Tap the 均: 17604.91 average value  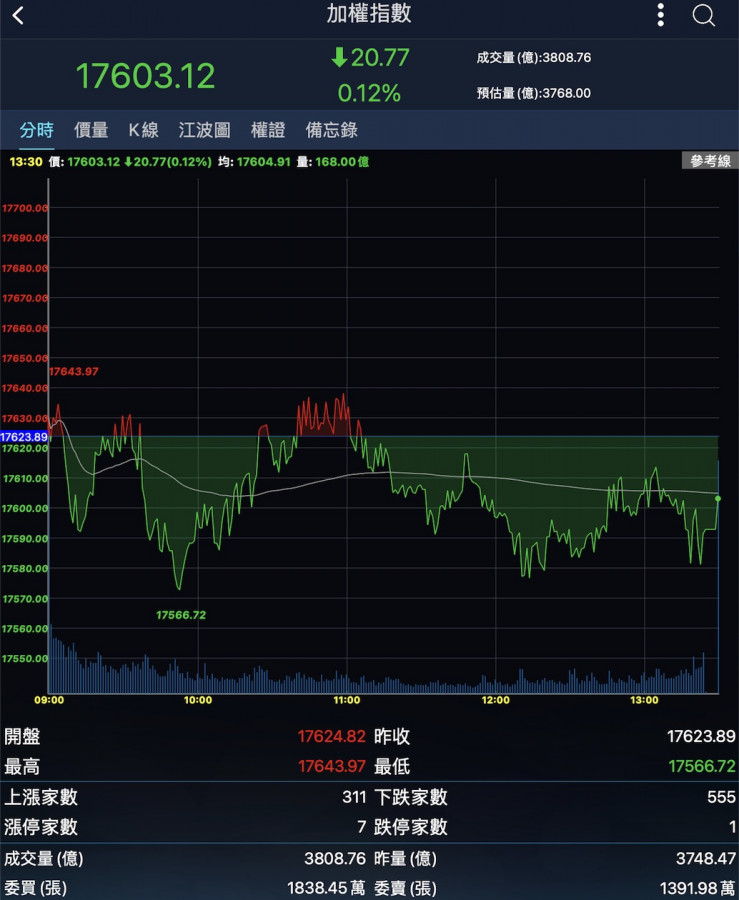pyautogui.click(x=254, y=162)
